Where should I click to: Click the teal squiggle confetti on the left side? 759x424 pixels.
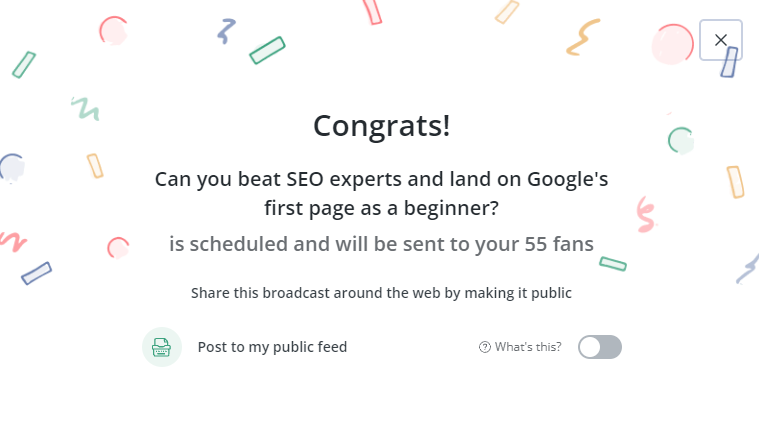[x=85, y=107]
